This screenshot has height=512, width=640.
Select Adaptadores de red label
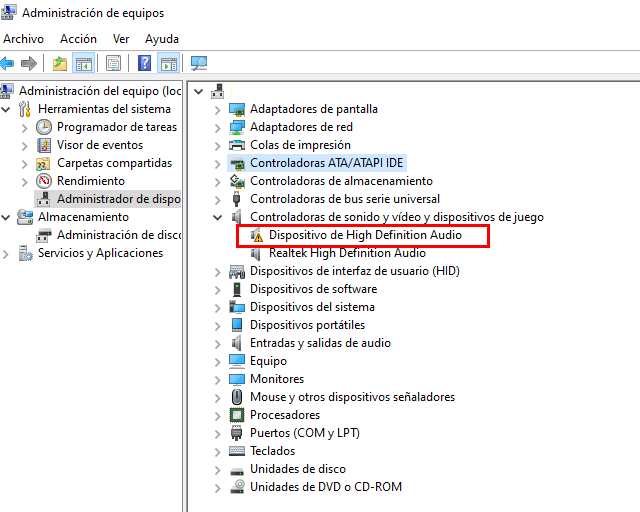[301, 127]
